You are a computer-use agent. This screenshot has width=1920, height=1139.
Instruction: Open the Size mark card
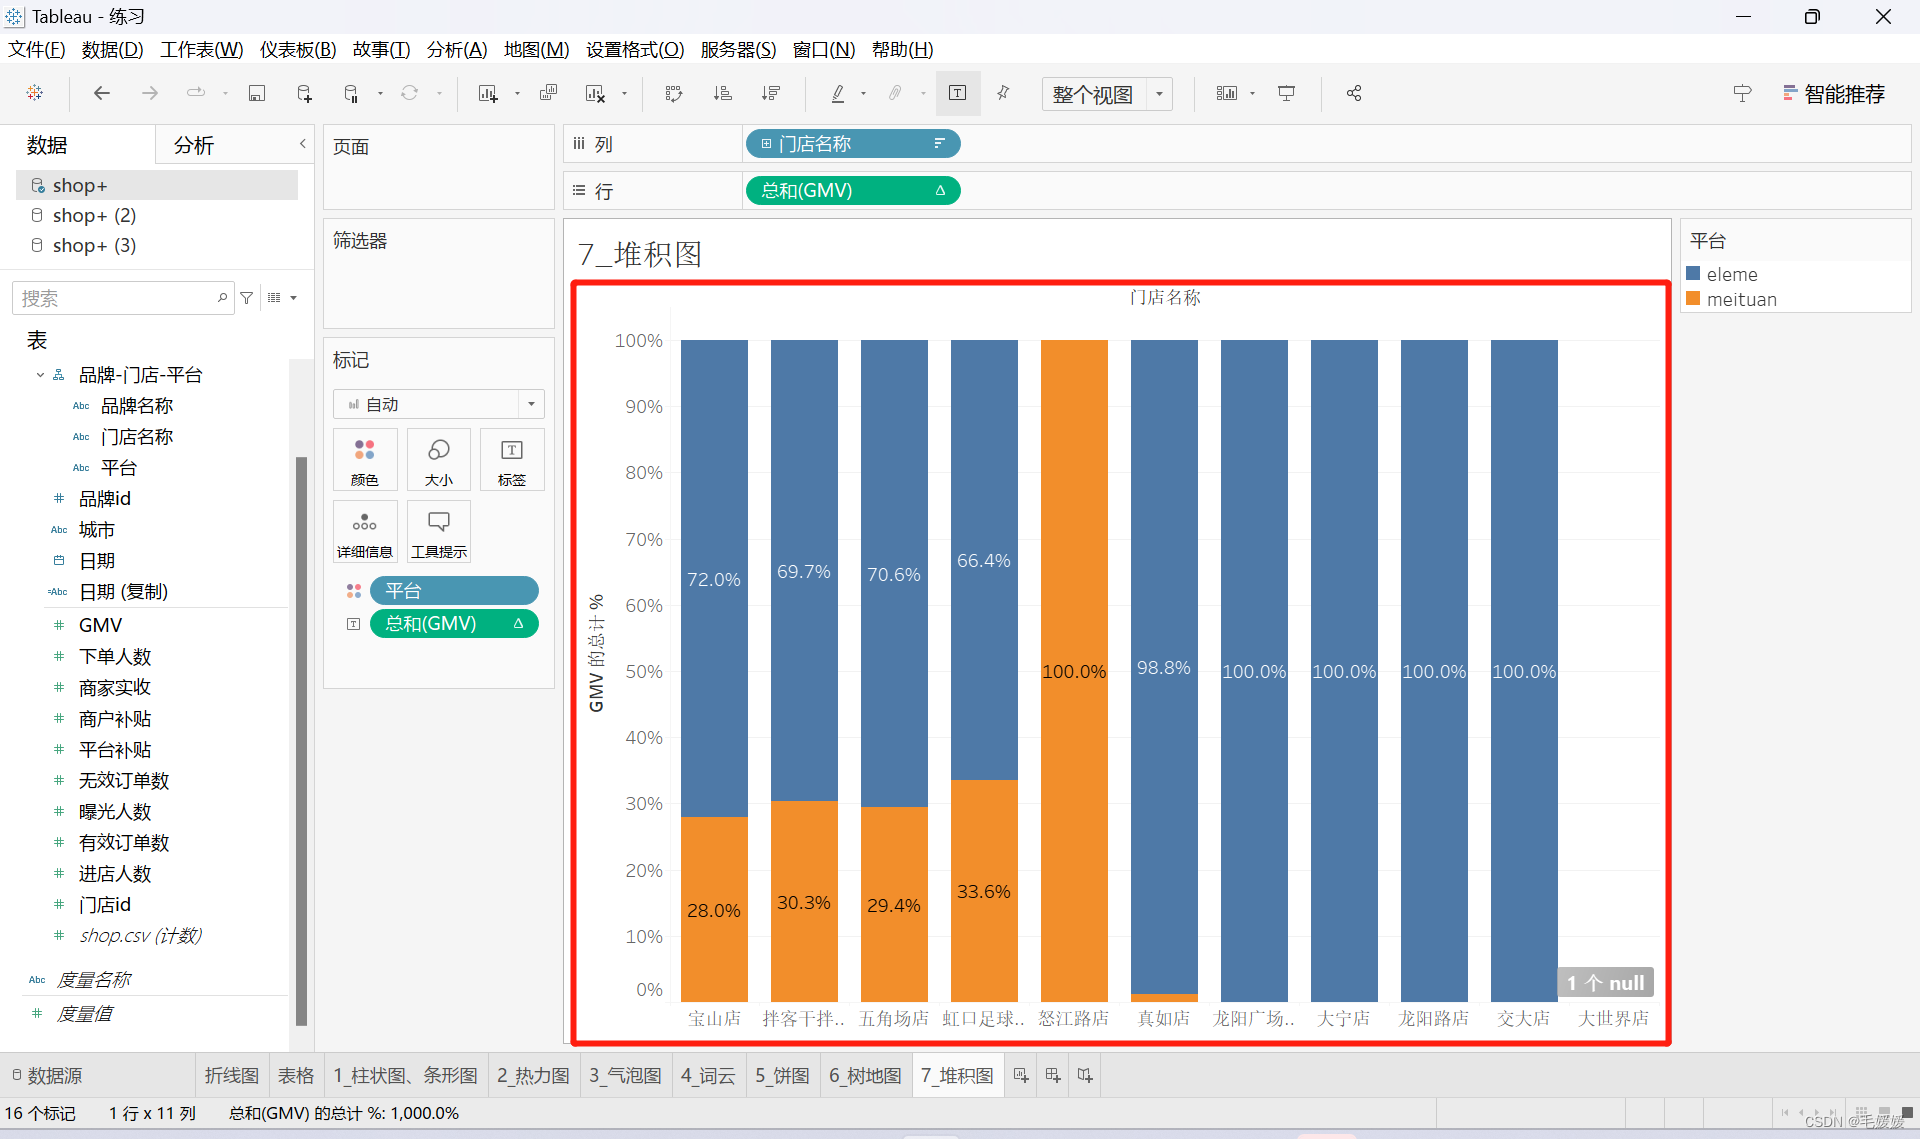tap(439, 460)
